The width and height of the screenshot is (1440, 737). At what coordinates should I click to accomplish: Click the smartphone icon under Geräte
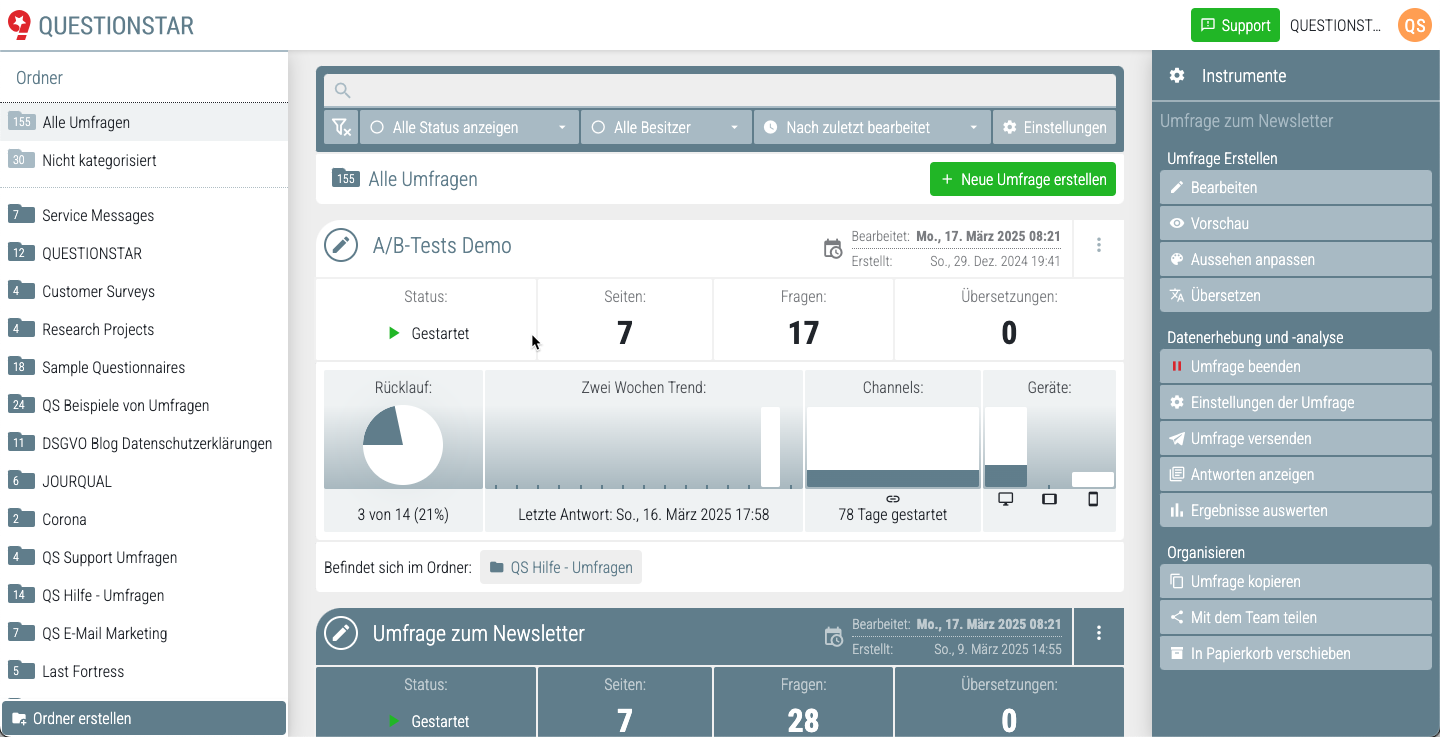(x=1093, y=499)
